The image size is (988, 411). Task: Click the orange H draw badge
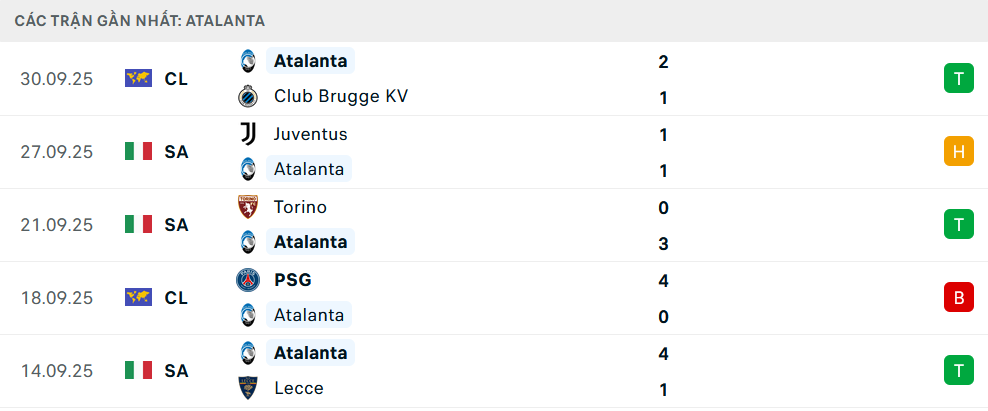[958, 152]
